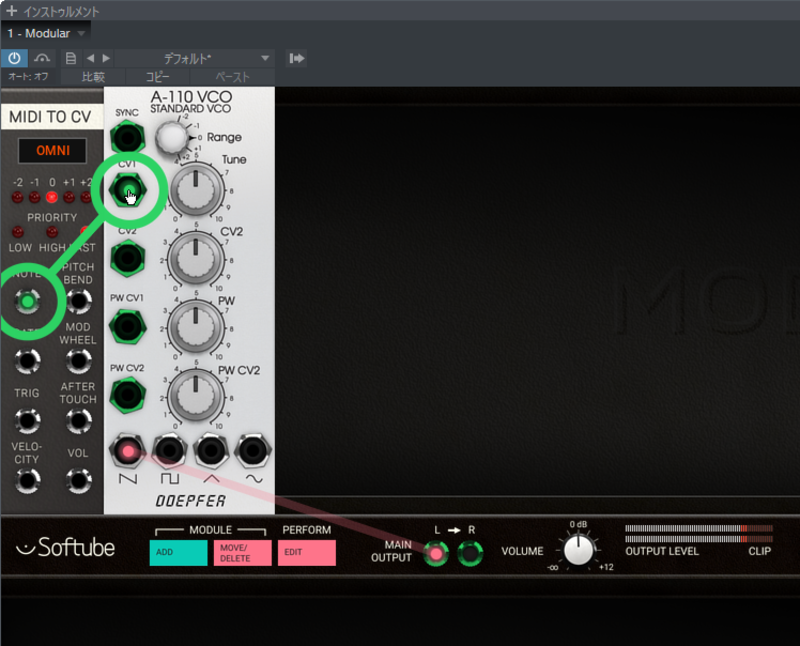
Task: Click the master VOLUME knob
Action: 579,550
